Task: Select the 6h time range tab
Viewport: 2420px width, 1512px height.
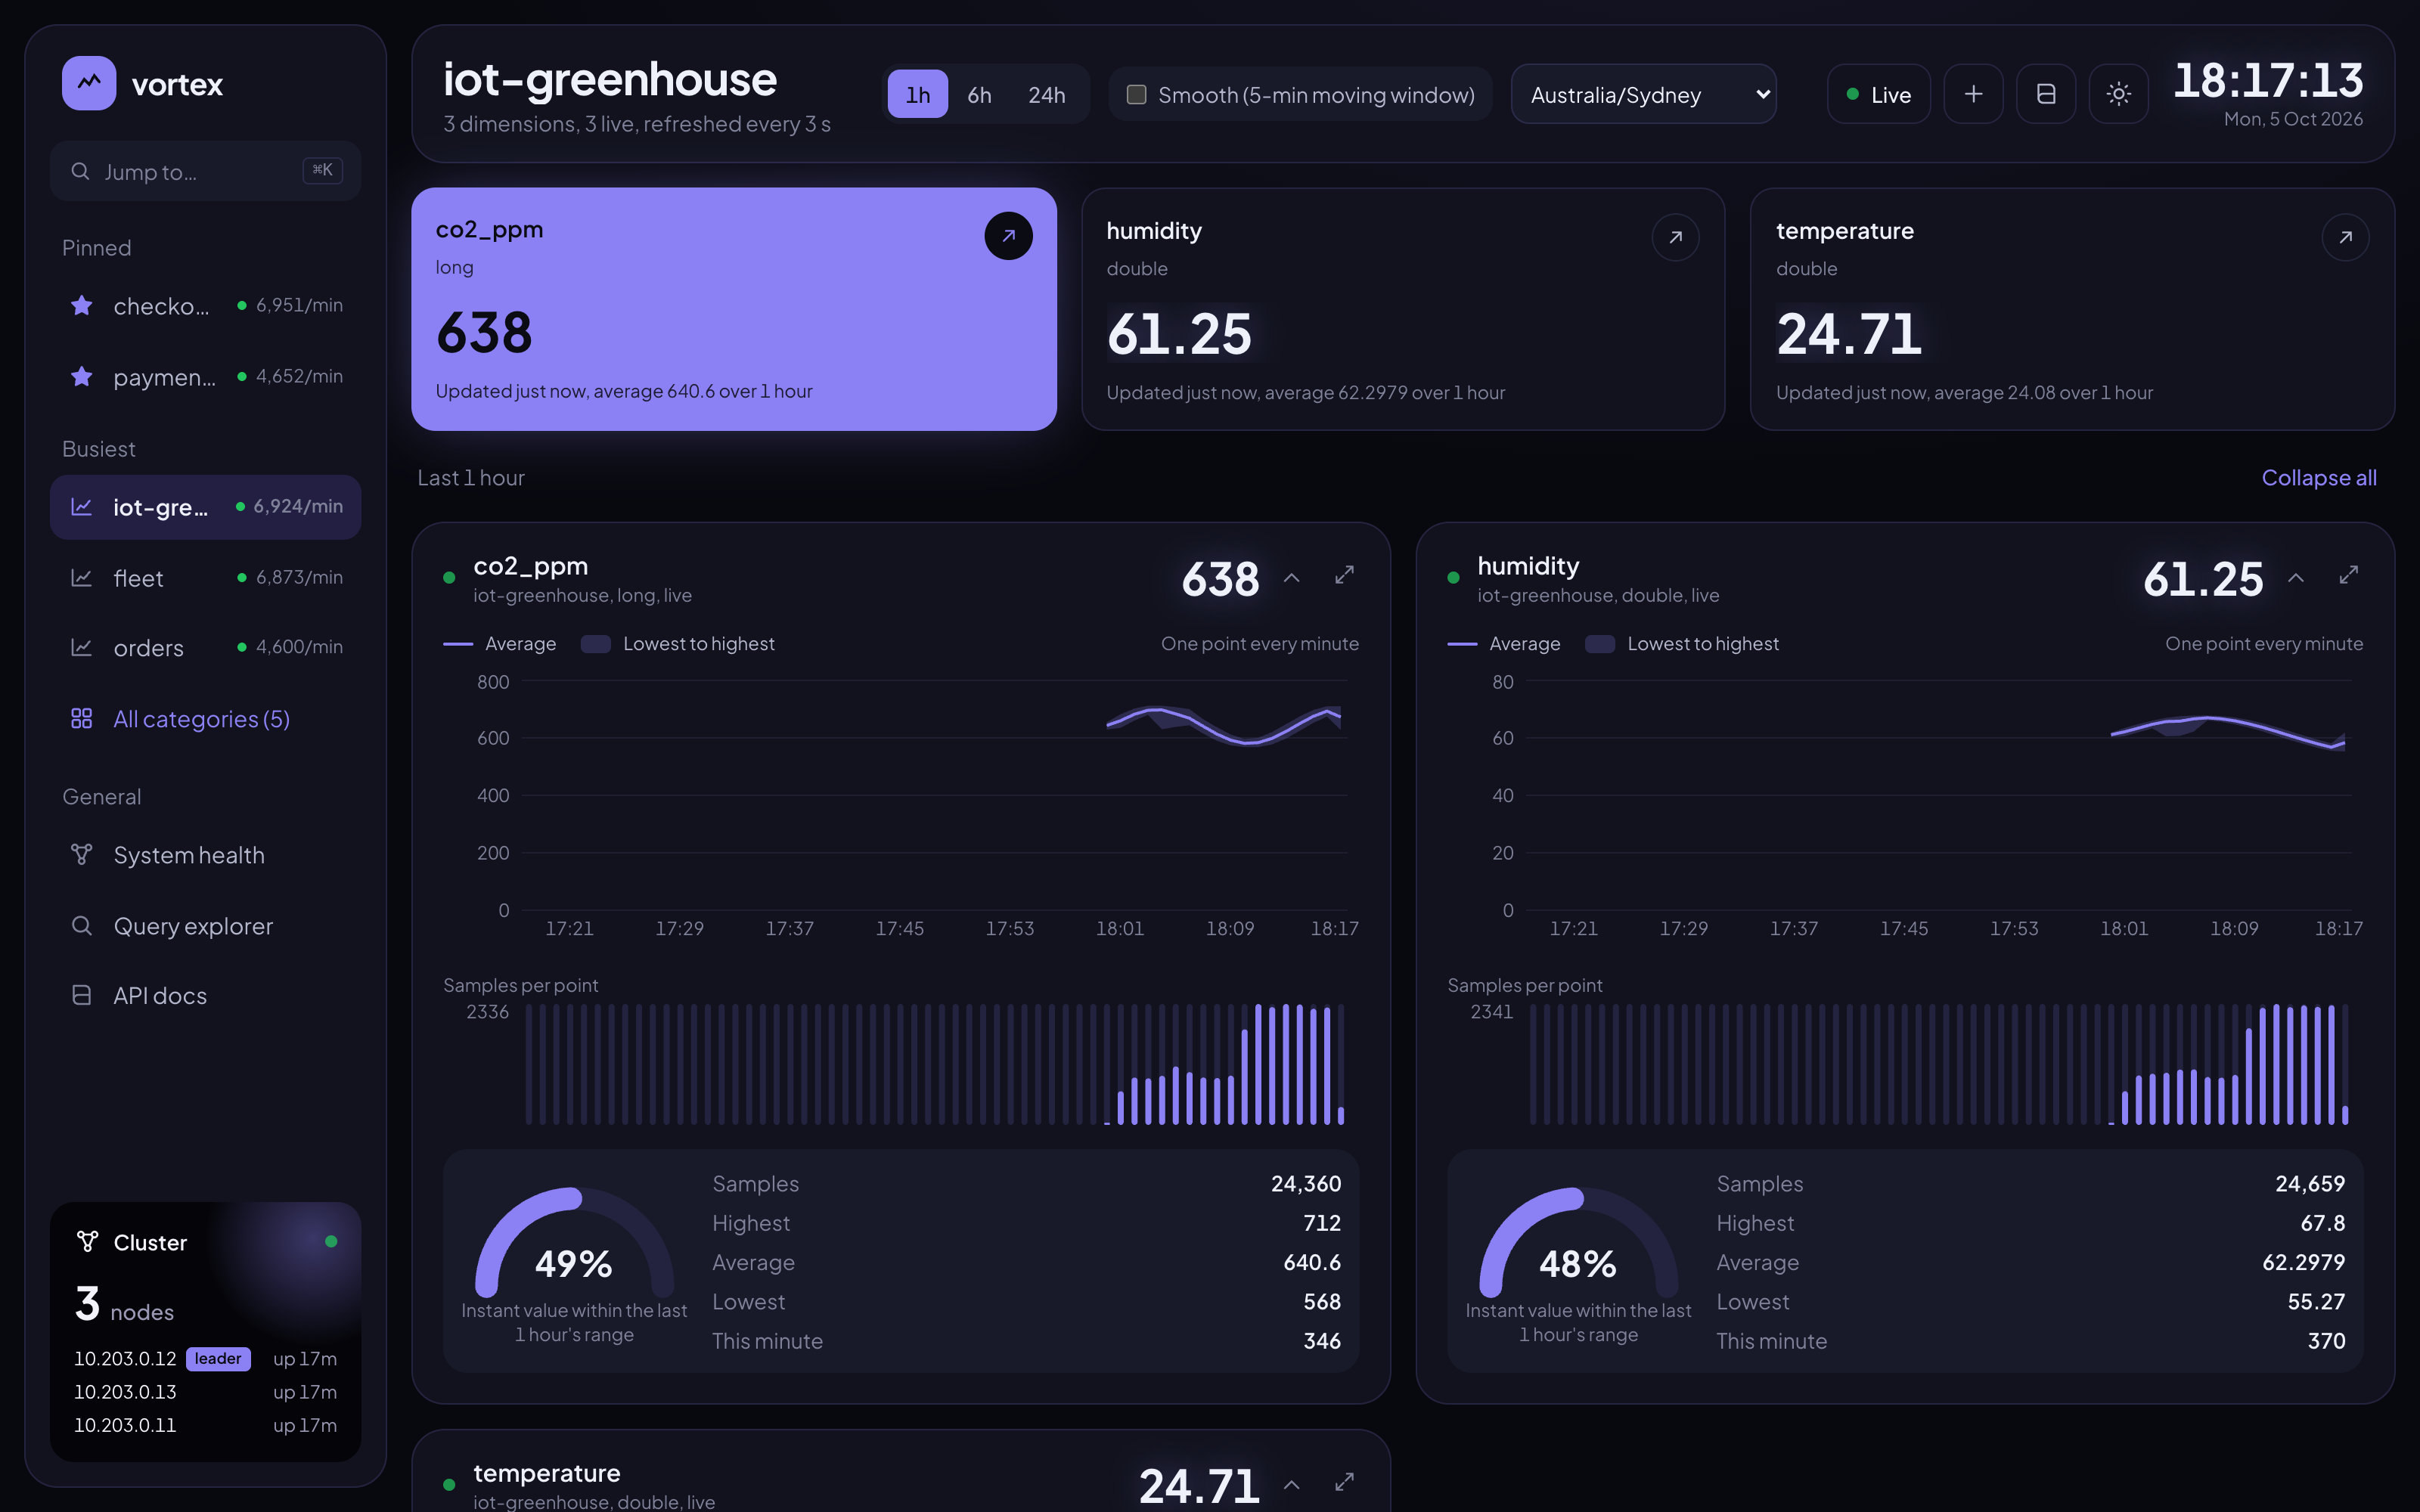Action: pyautogui.click(x=979, y=94)
